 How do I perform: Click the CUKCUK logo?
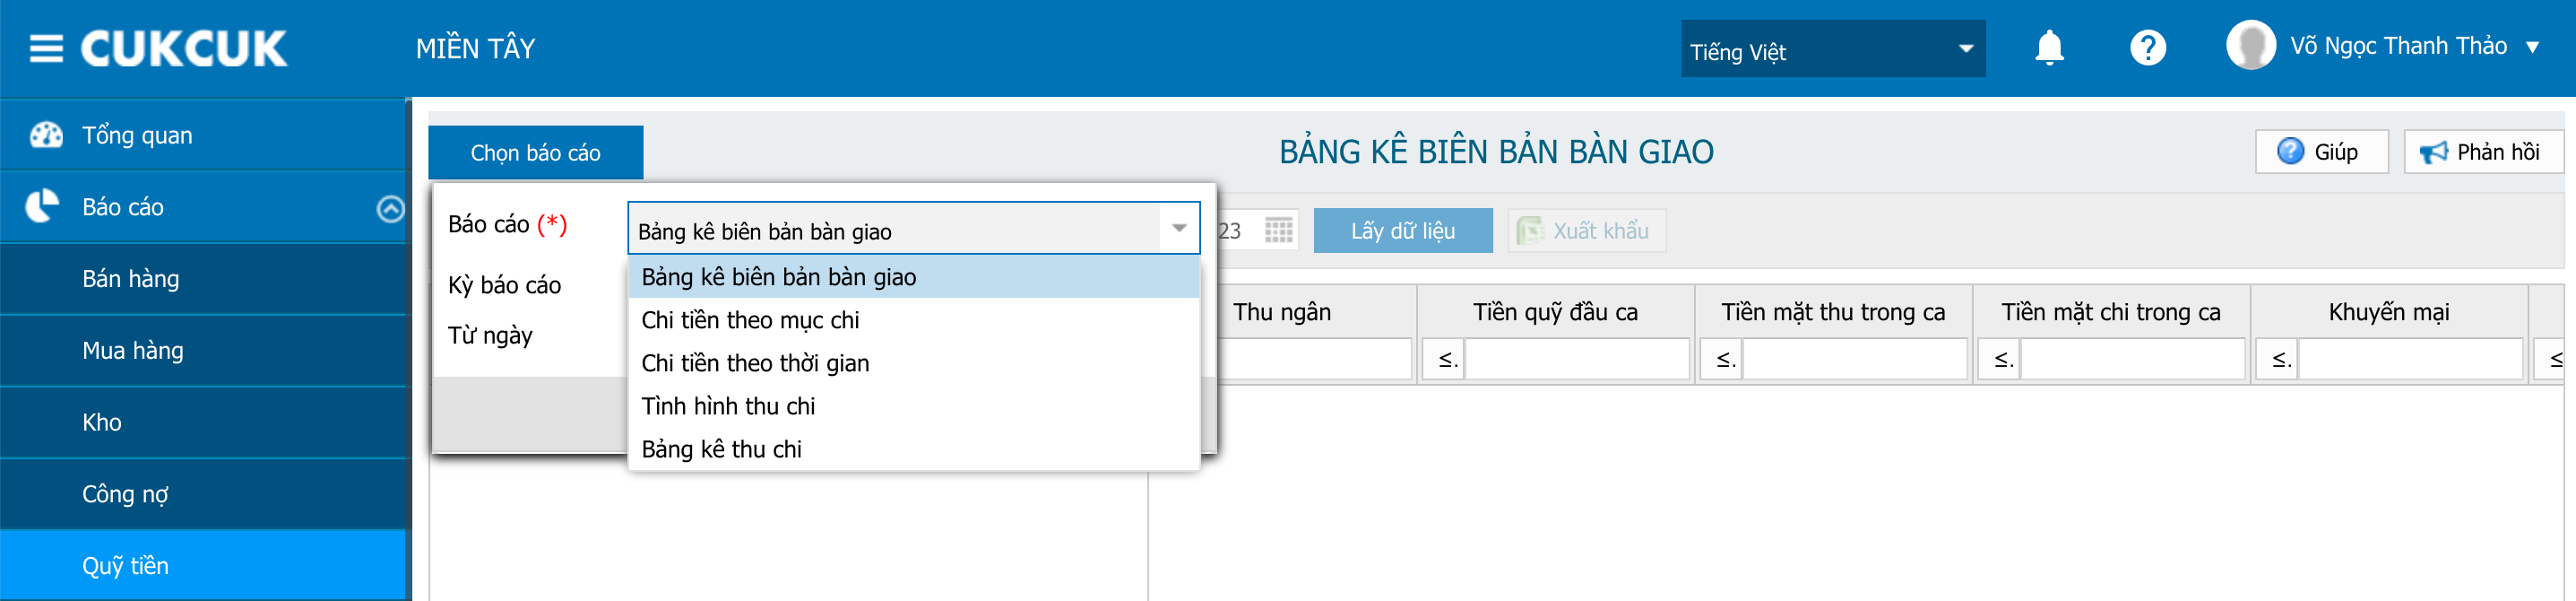click(183, 48)
